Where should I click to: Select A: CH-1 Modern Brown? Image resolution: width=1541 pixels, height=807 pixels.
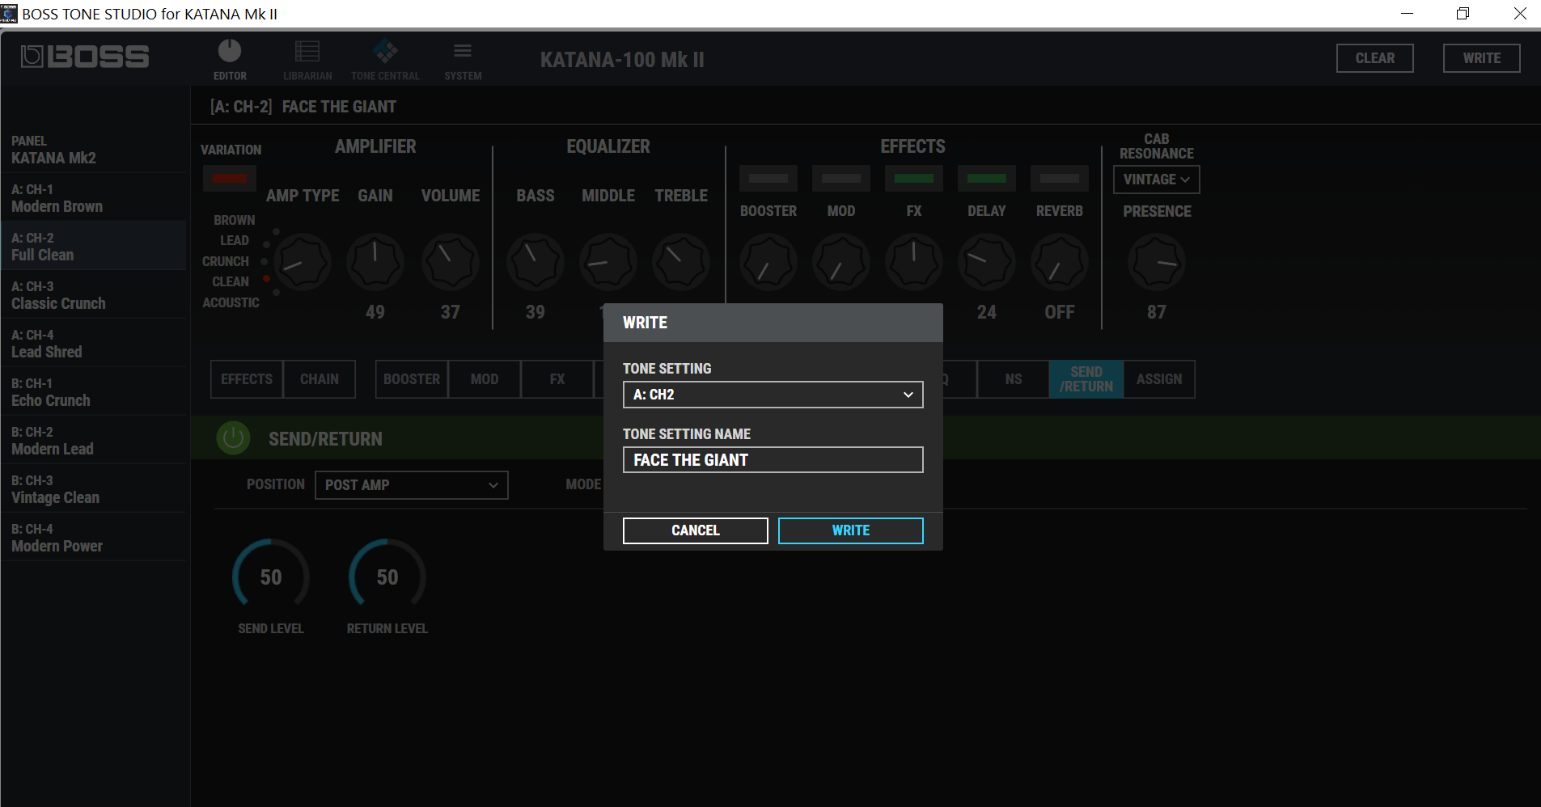pyautogui.click(x=93, y=198)
